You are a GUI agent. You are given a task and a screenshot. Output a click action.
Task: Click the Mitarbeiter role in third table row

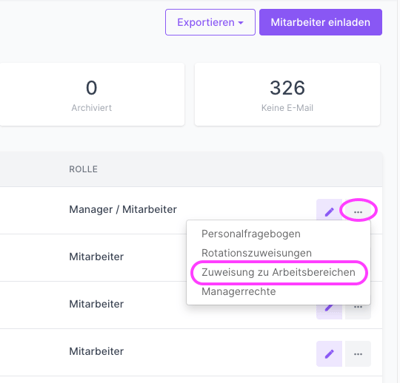[x=96, y=304]
